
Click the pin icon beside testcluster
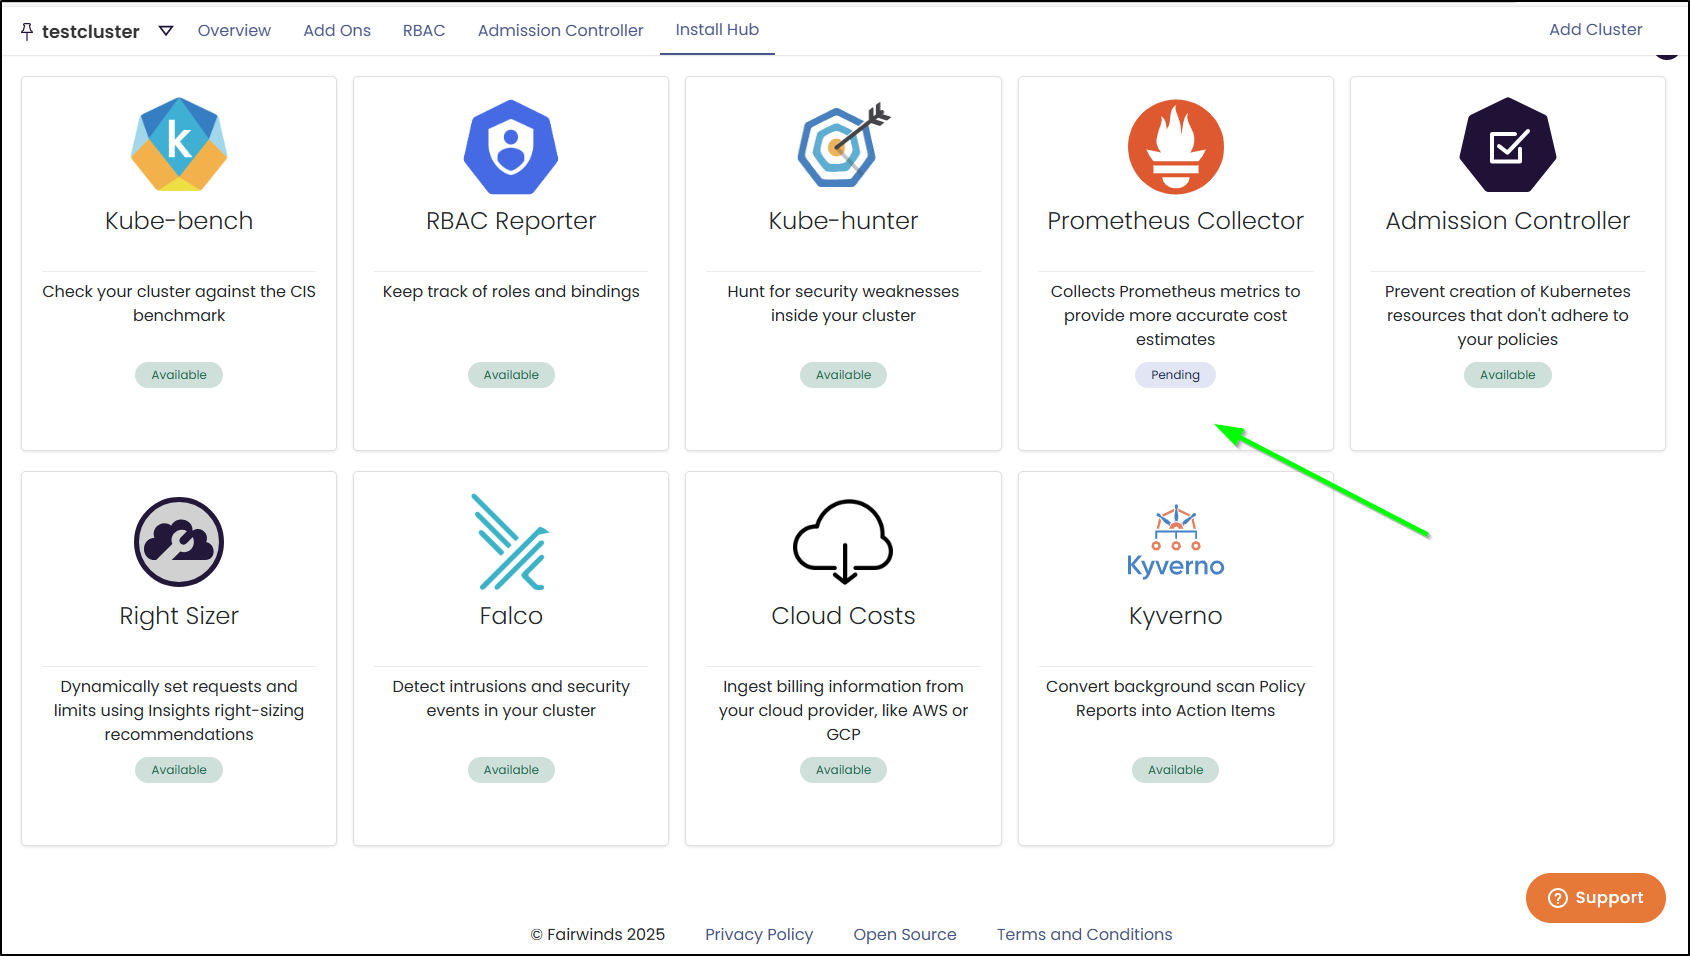[27, 31]
